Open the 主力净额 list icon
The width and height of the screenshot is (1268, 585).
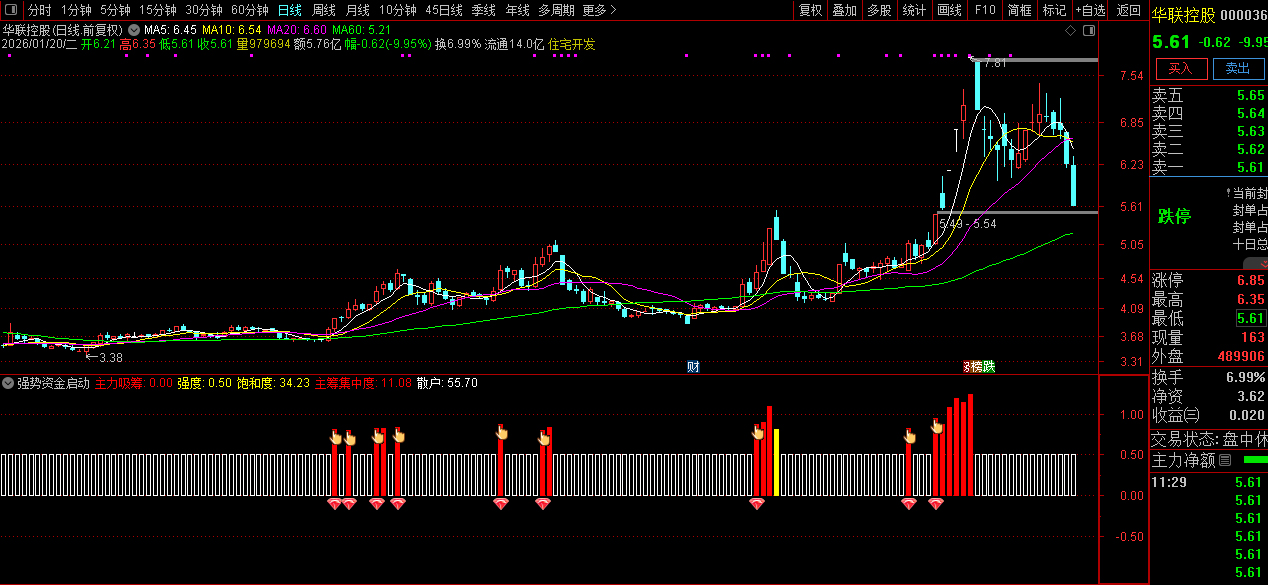point(1225,461)
